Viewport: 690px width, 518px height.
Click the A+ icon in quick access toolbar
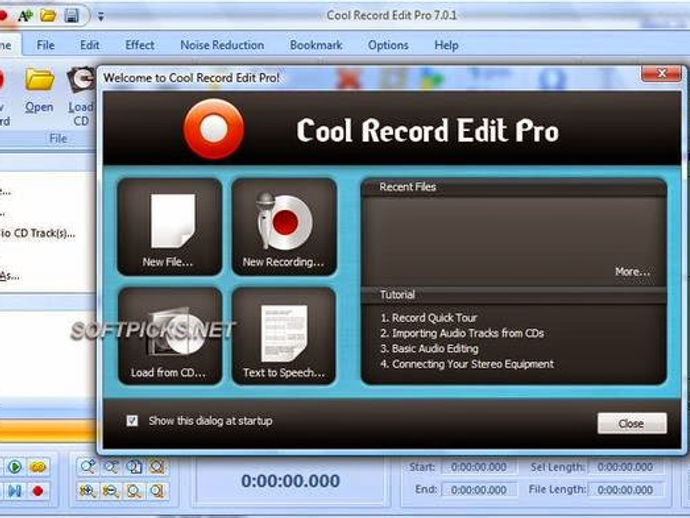click(x=25, y=16)
